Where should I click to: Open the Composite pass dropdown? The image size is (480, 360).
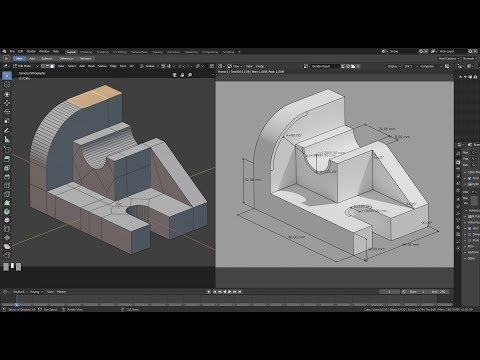[x=430, y=66]
